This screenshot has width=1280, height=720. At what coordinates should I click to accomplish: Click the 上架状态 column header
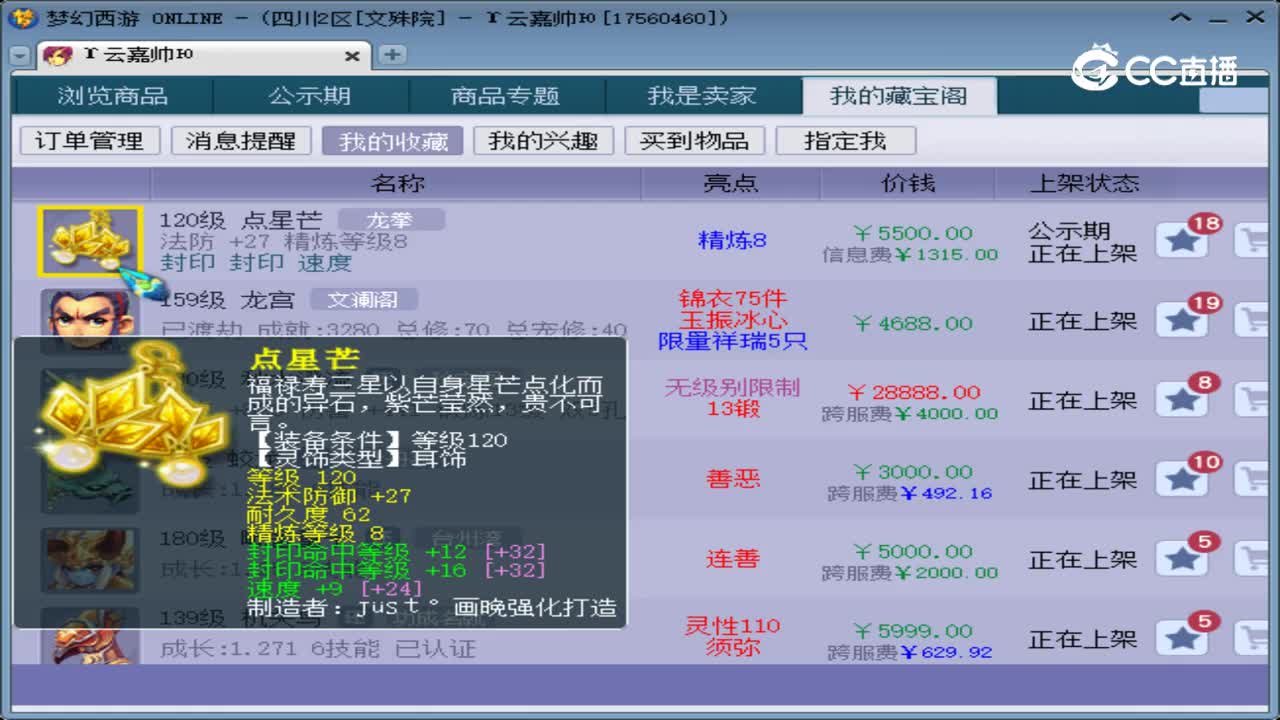[x=1085, y=183]
